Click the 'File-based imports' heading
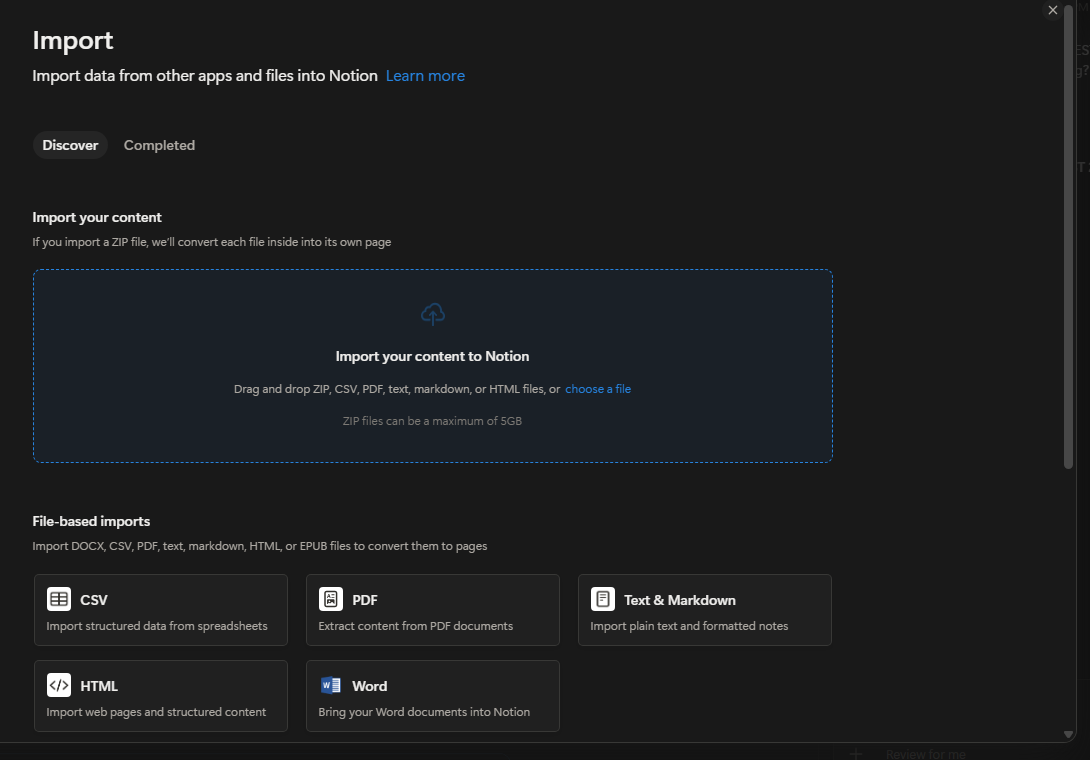1090x760 pixels. [x=91, y=522]
